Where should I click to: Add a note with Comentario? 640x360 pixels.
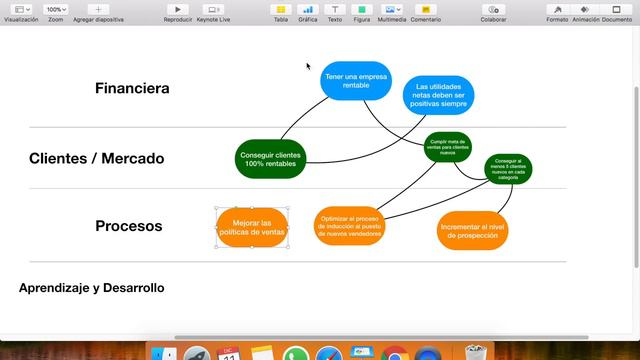pyautogui.click(x=426, y=9)
